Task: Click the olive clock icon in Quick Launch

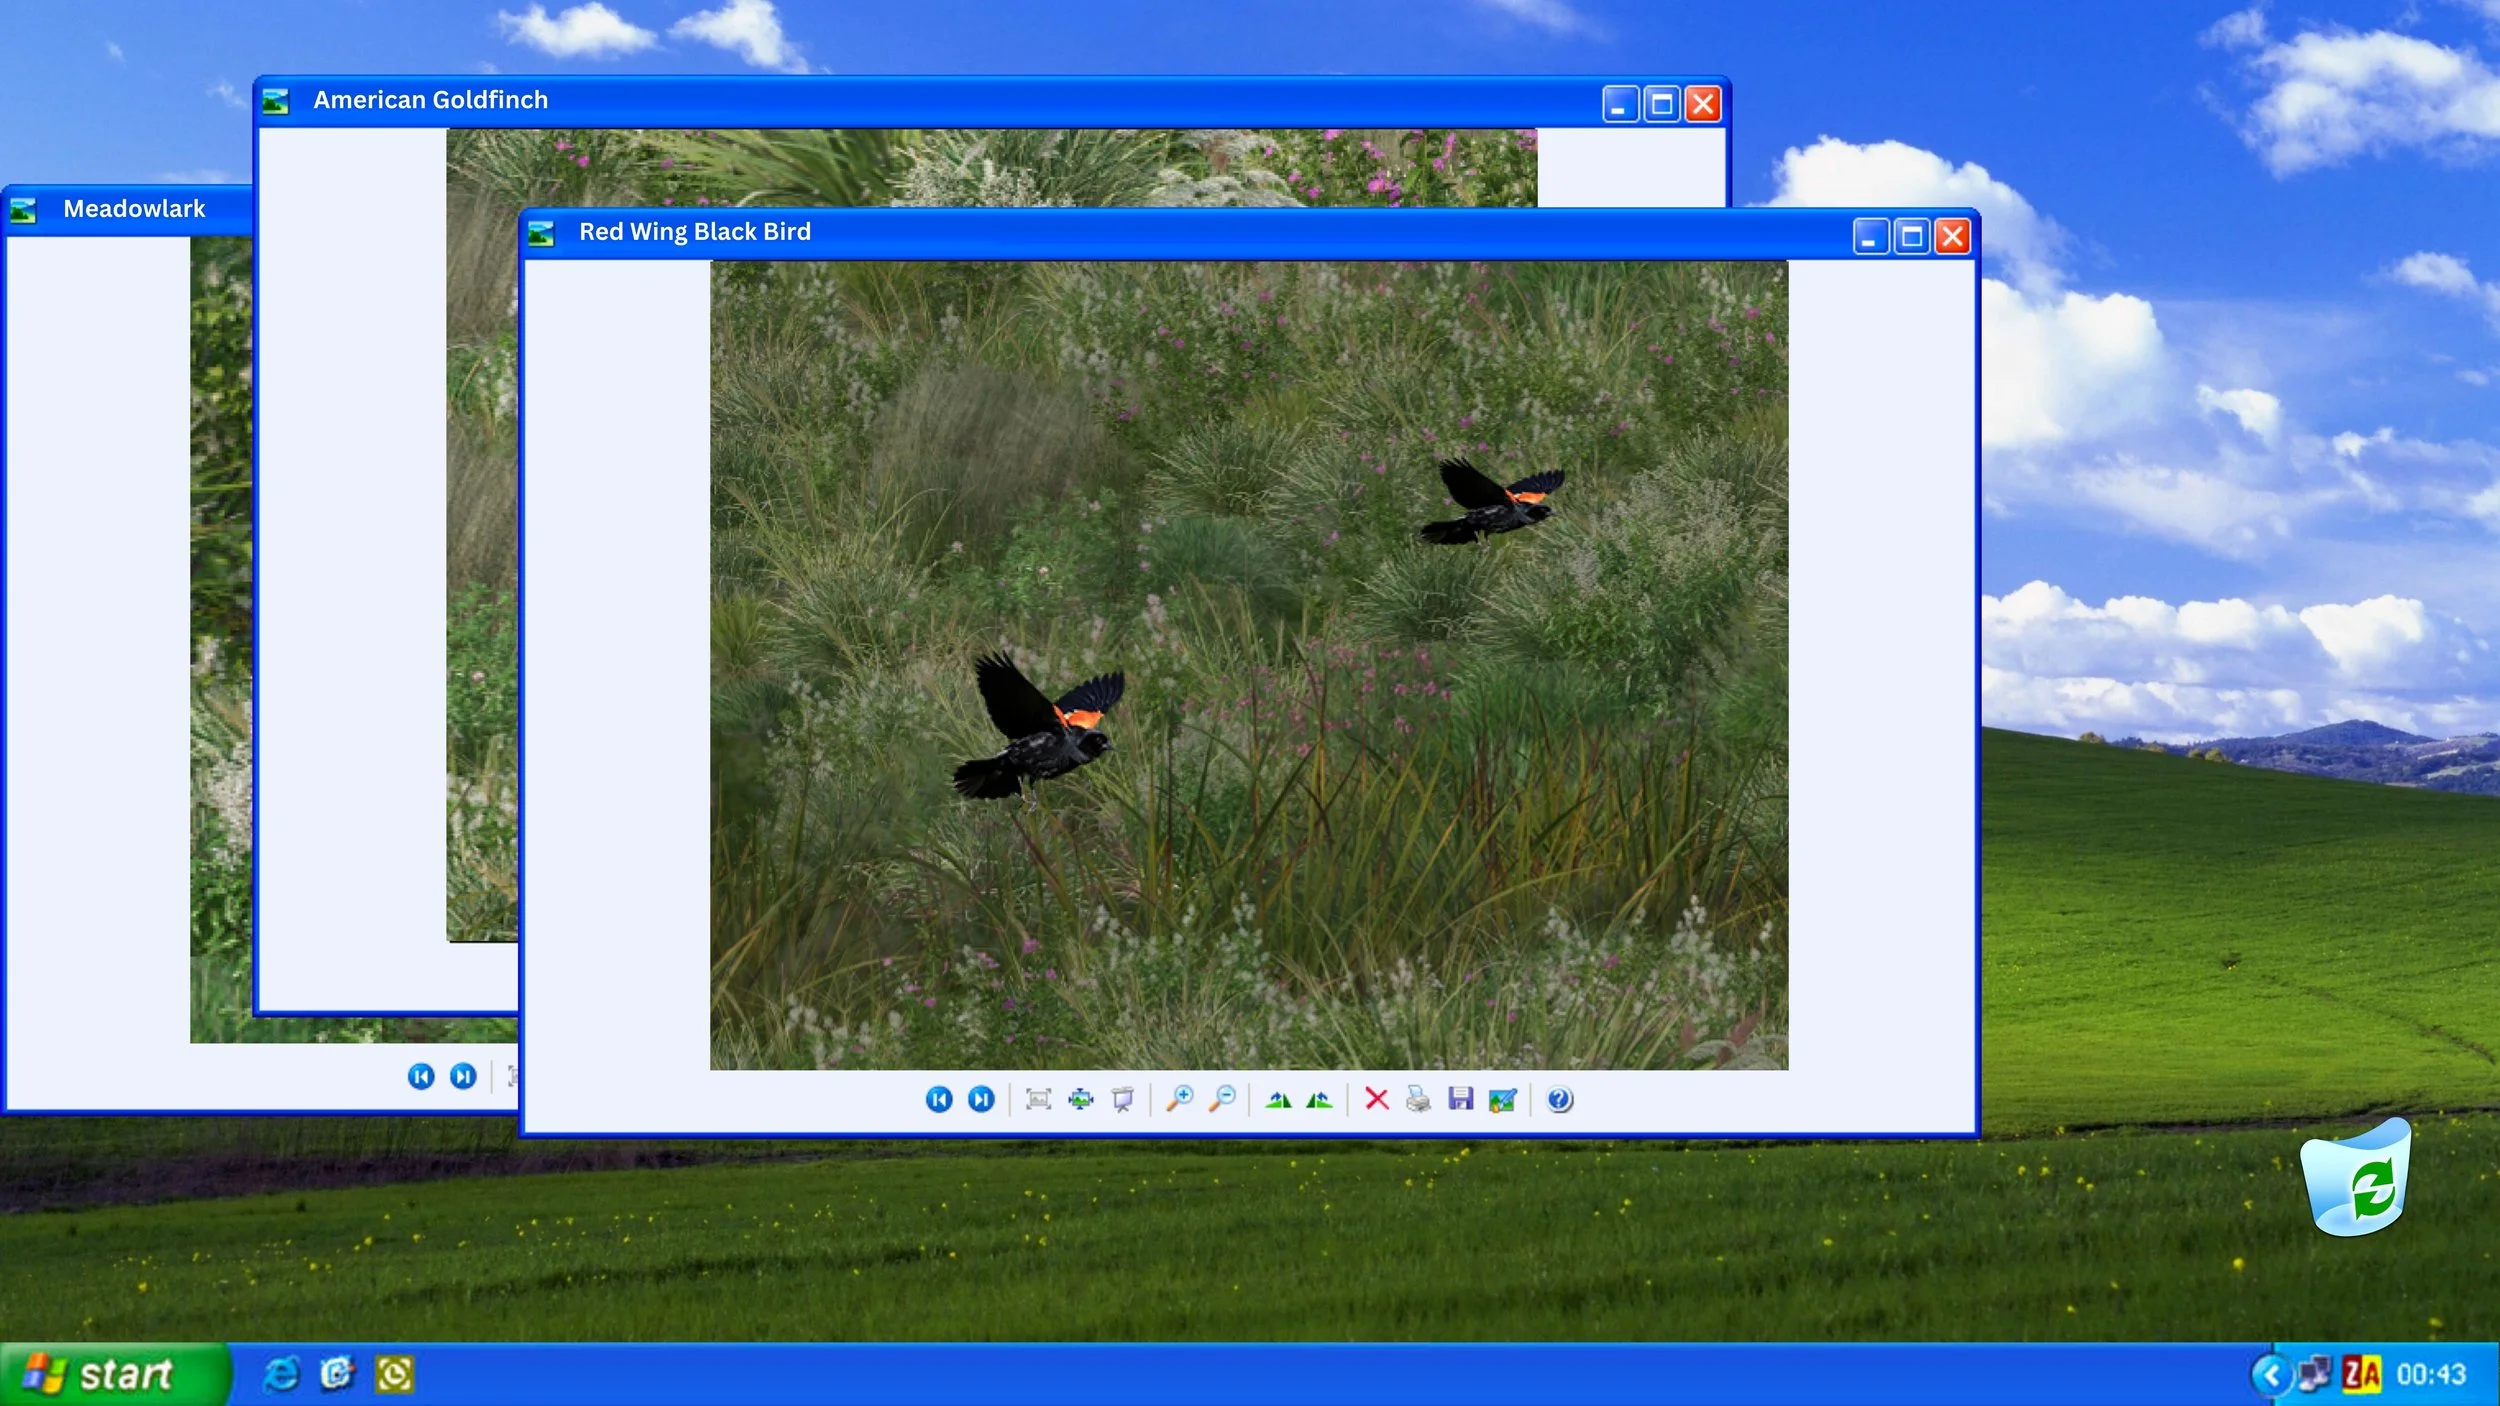Action: [394, 1374]
